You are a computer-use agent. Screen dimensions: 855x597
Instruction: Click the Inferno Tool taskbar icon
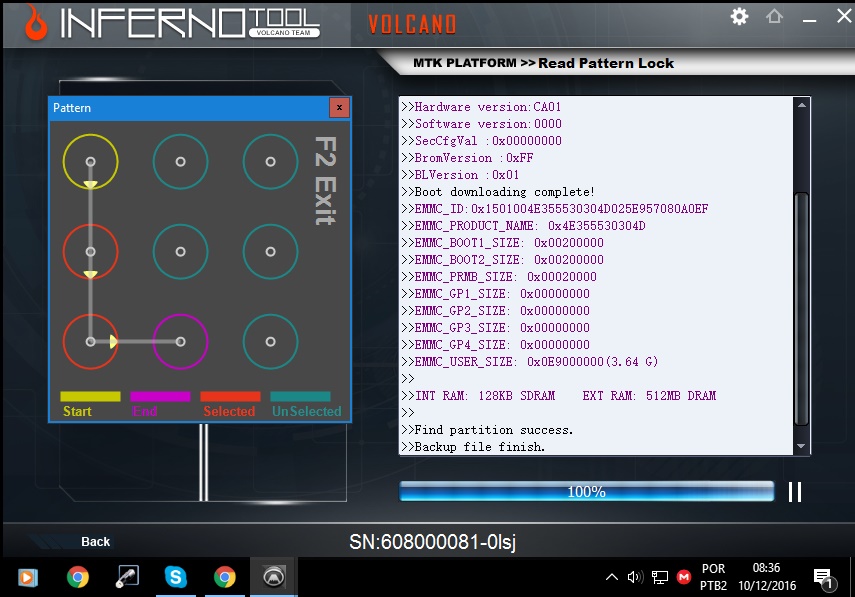point(274,577)
